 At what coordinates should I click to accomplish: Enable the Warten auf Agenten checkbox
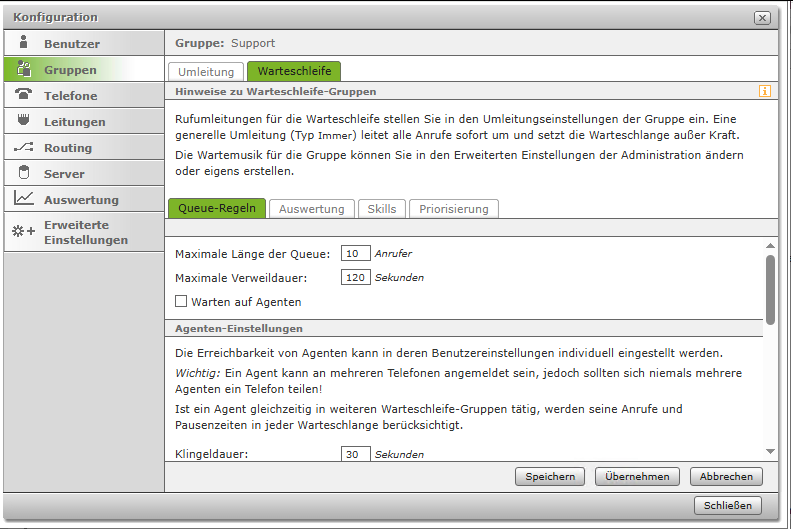pyautogui.click(x=181, y=301)
